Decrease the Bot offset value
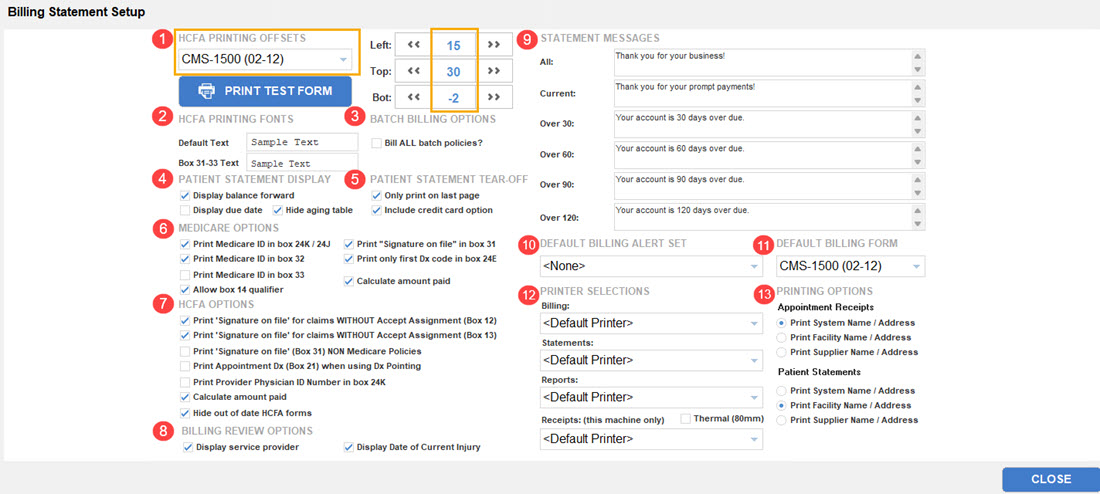The width and height of the screenshot is (1100, 494). pyautogui.click(x=413, y=98)
